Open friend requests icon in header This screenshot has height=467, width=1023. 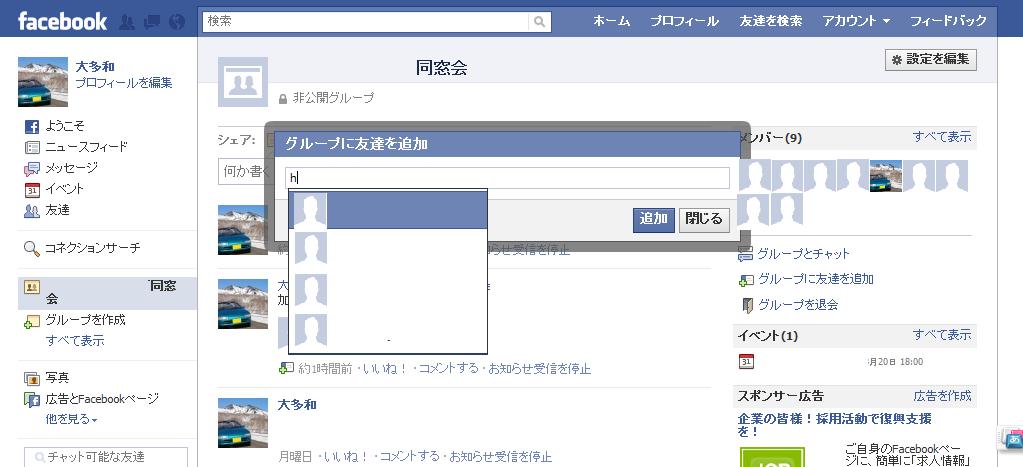tap(127, 22)
